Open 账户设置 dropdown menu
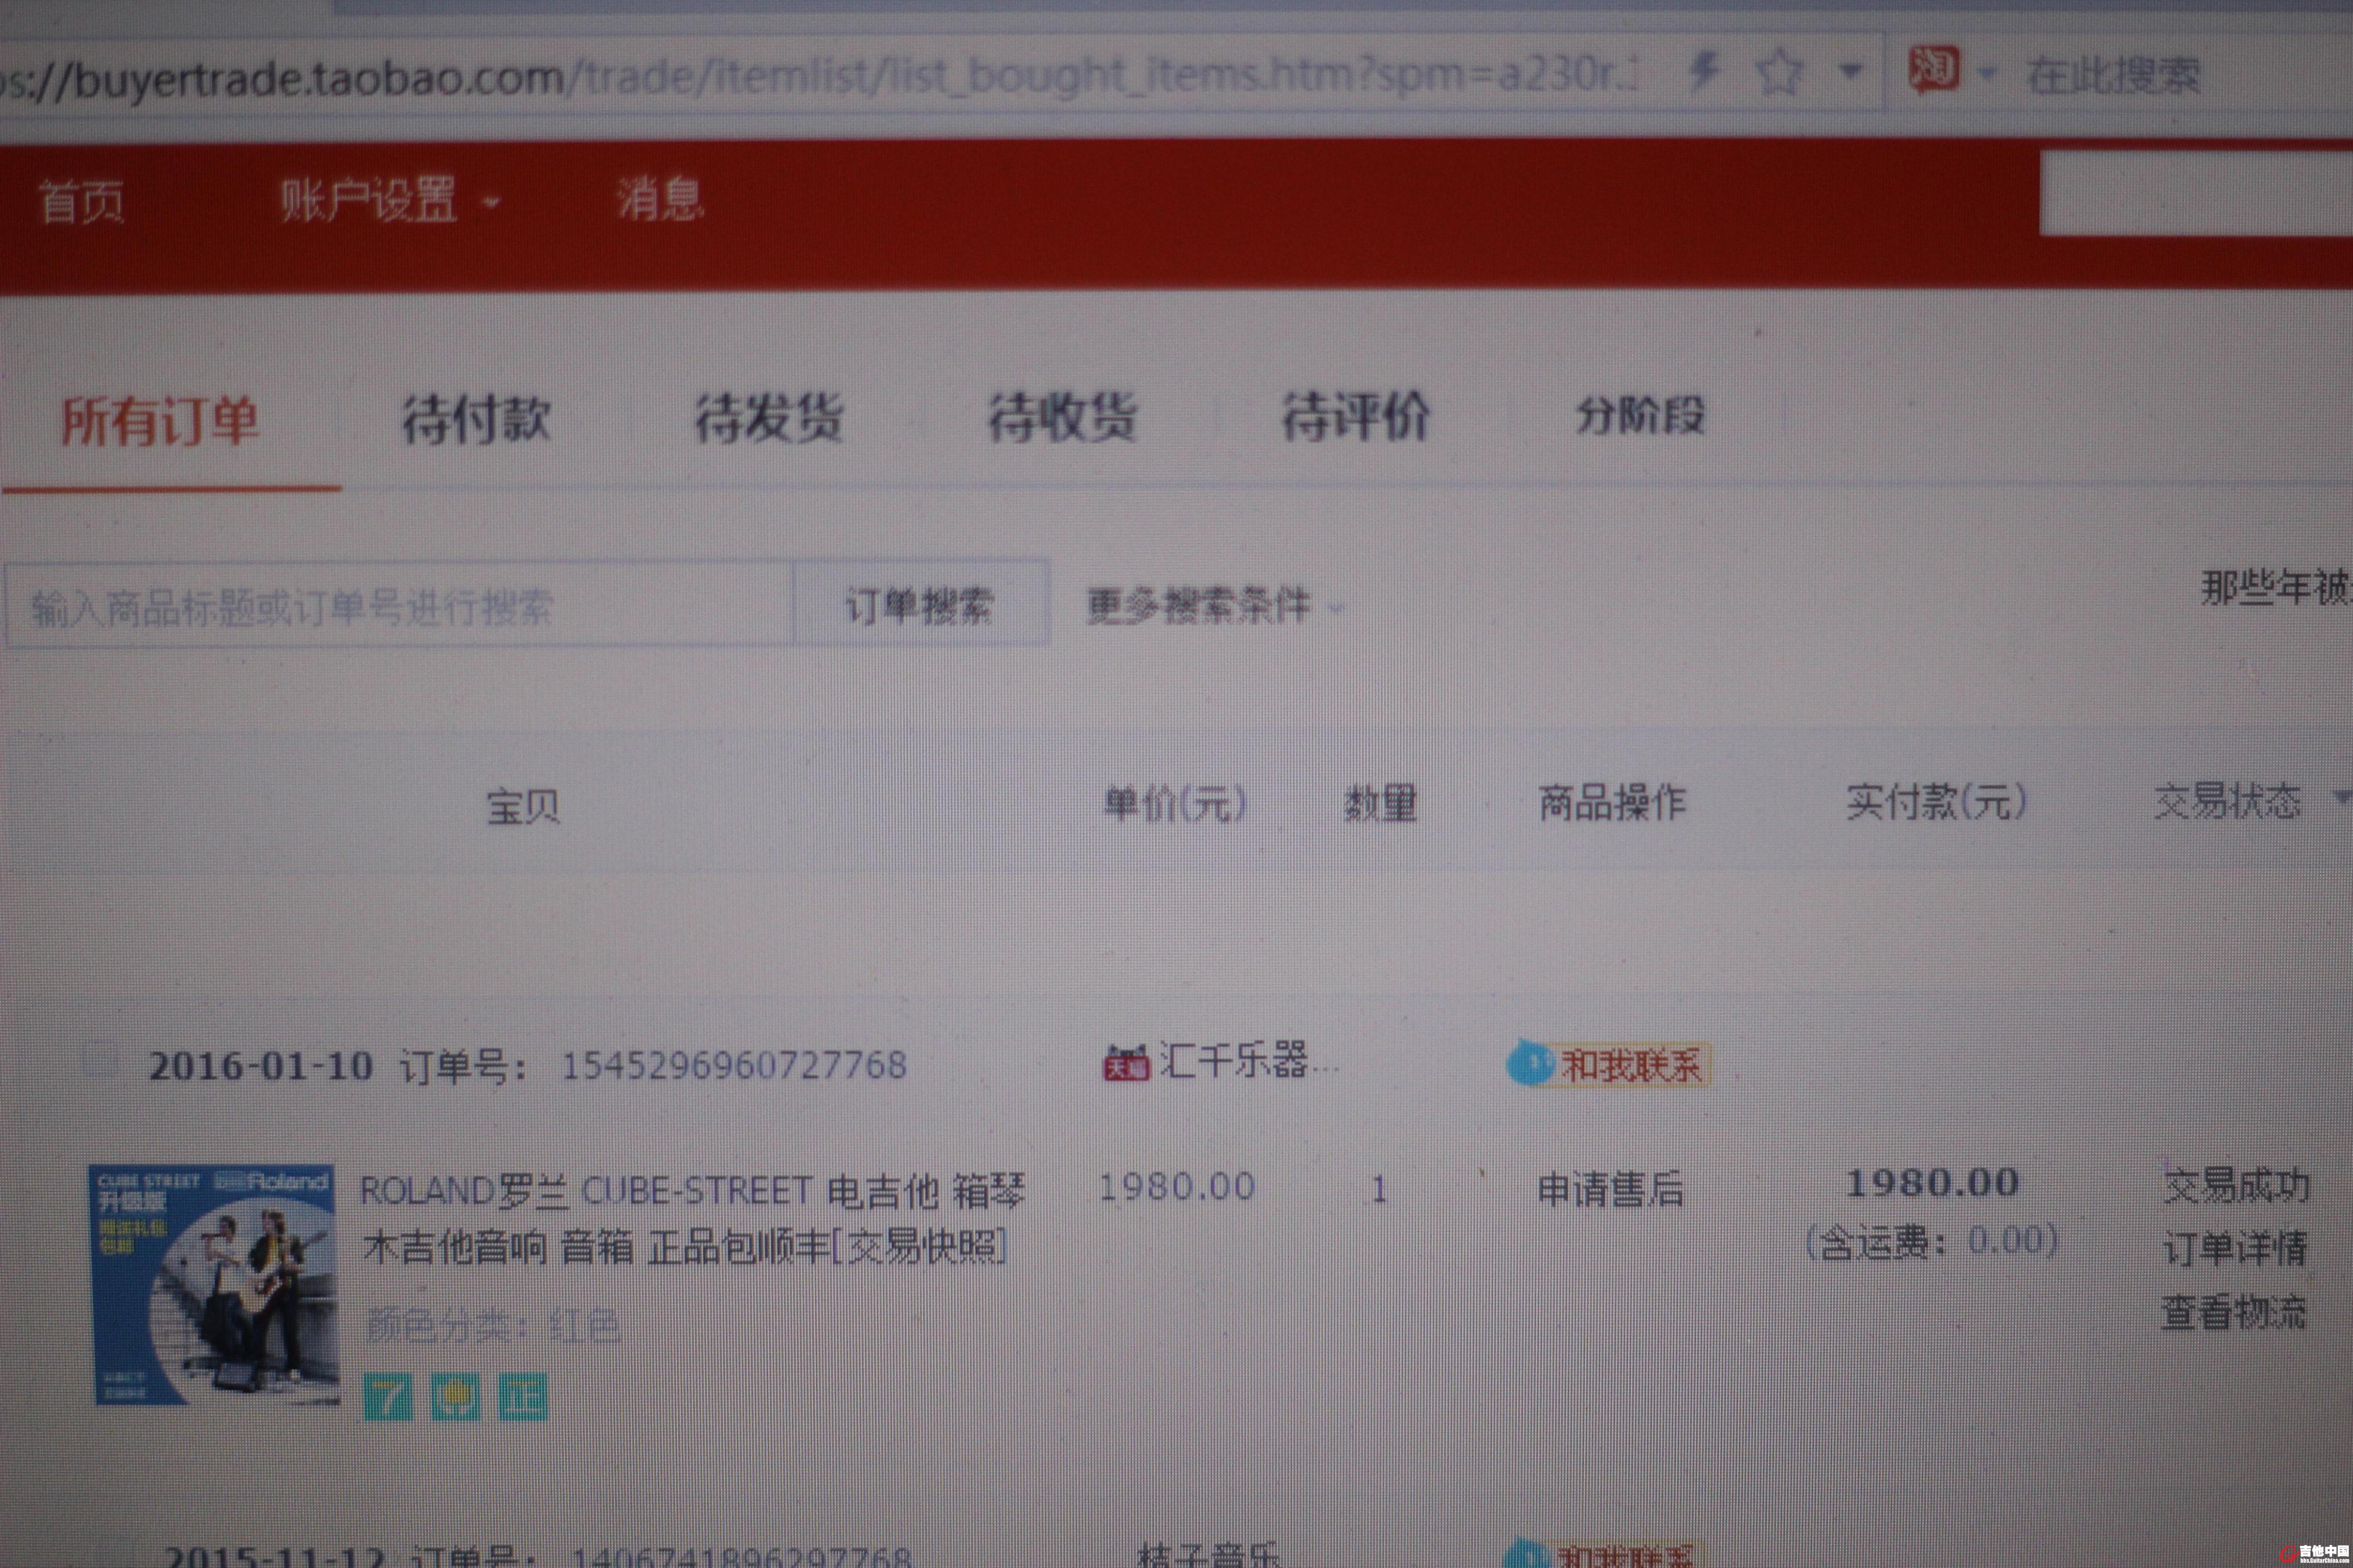This screenshot has height=1568, width=2353. coord(389,200)
